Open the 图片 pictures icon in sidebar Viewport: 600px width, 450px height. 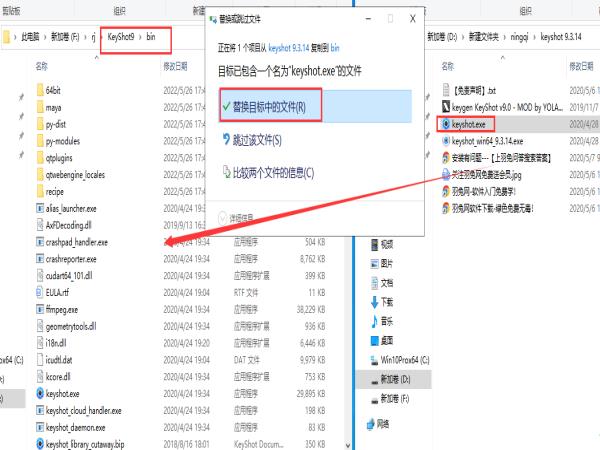coord(375,263)
